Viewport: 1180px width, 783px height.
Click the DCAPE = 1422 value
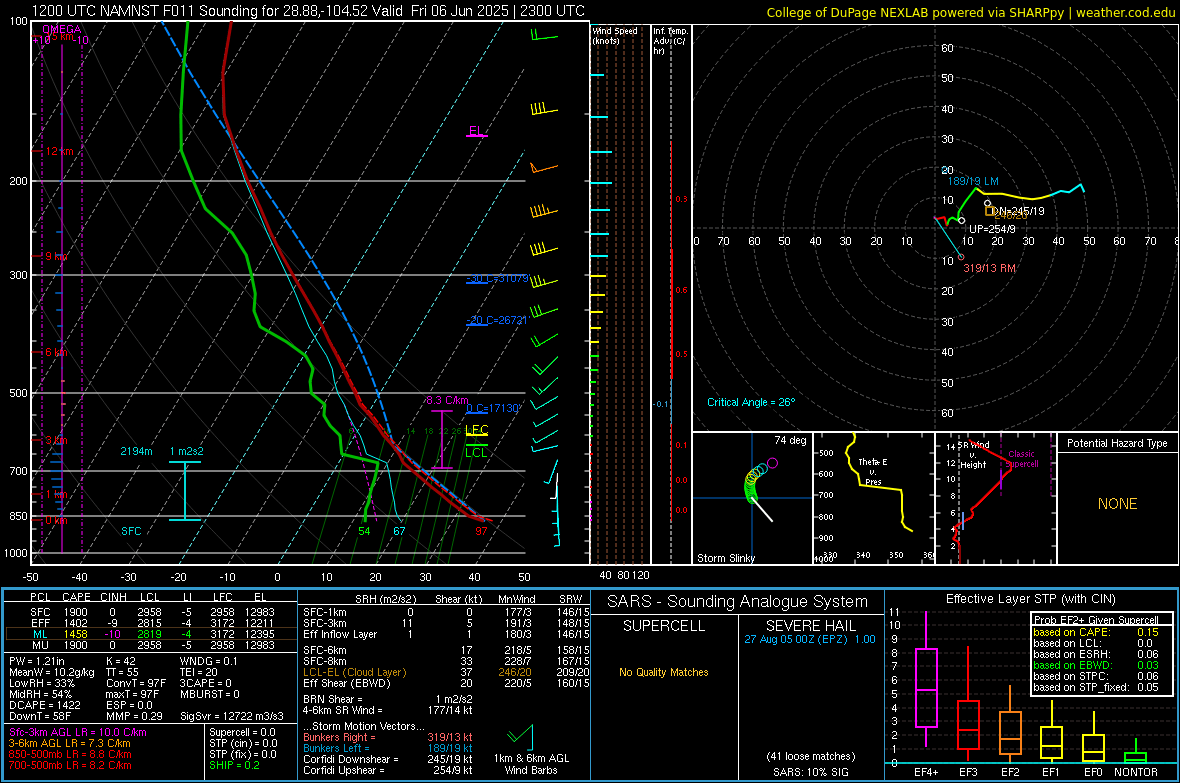[x=45, y=705]
